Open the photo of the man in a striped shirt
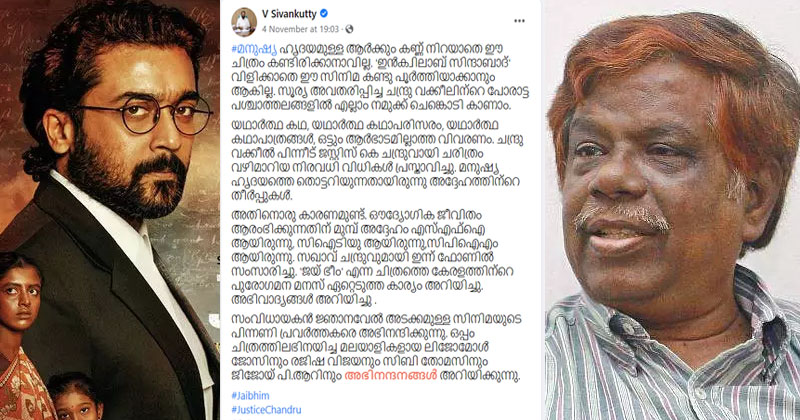The image size is (800, 420). click(672, 210)
